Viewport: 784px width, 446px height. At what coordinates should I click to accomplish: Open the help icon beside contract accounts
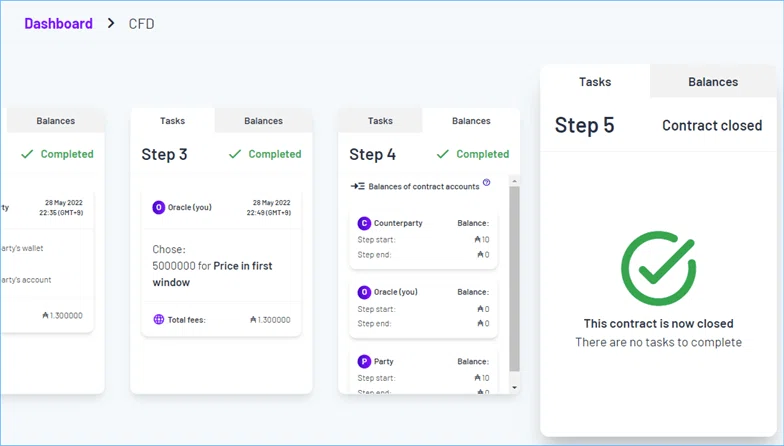click(486, 182)
